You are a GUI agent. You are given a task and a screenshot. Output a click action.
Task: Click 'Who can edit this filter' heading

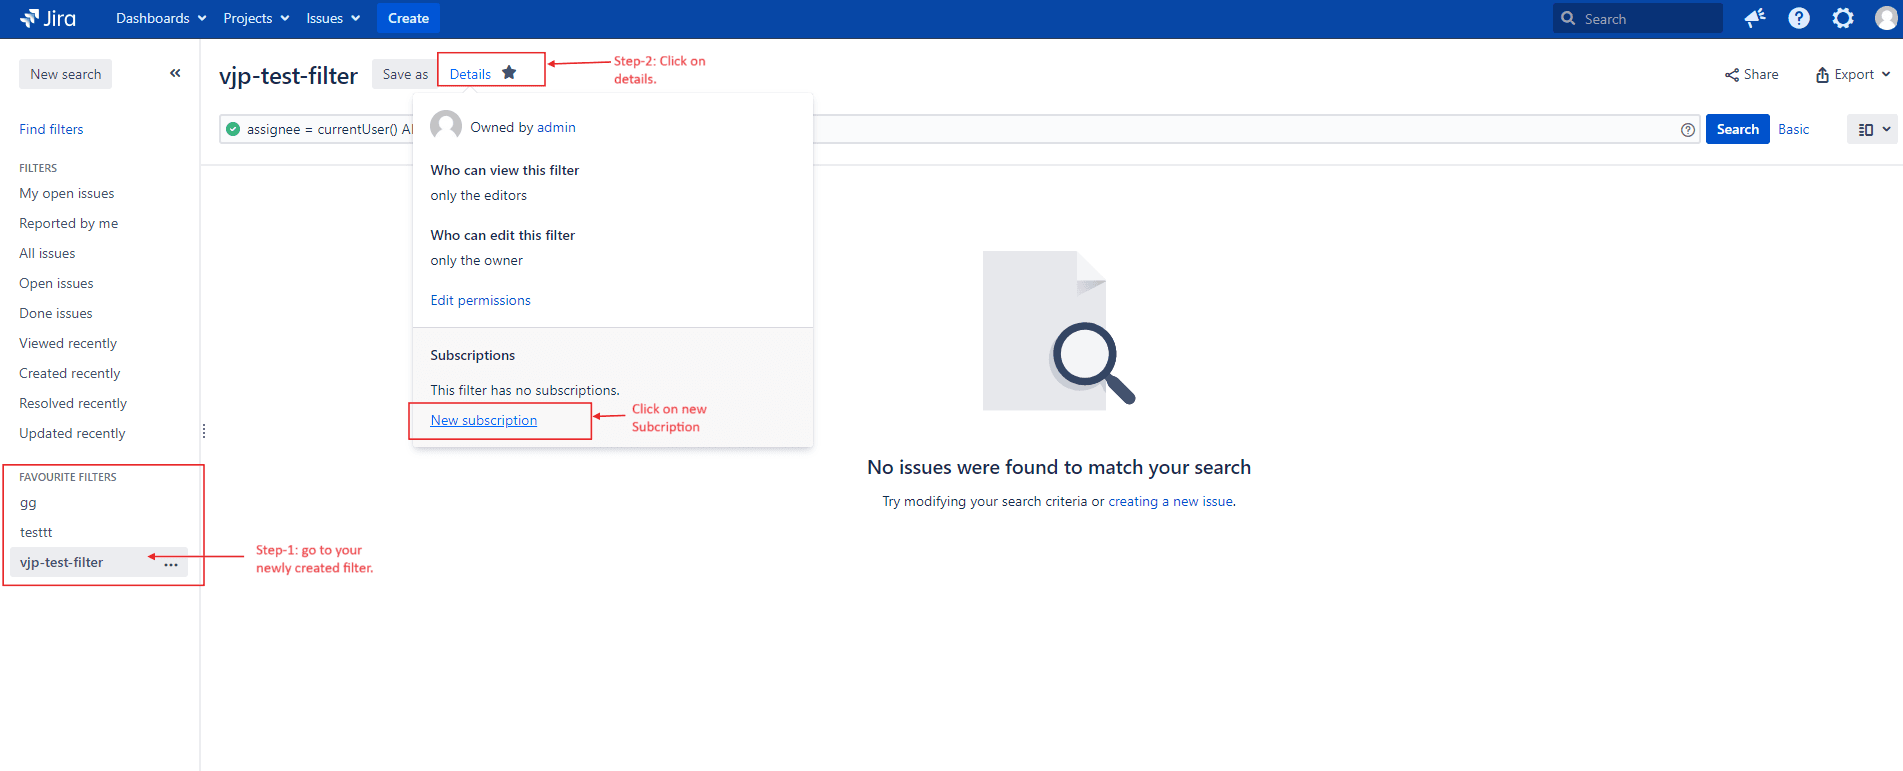[x=502, y=235]
